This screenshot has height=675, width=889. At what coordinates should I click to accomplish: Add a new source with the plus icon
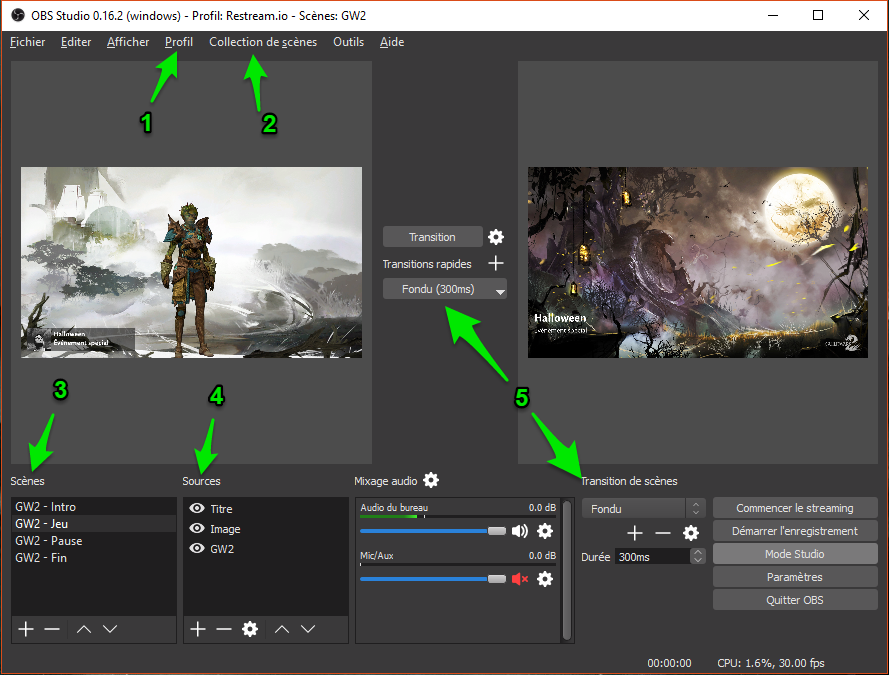(x=198, y=629)
